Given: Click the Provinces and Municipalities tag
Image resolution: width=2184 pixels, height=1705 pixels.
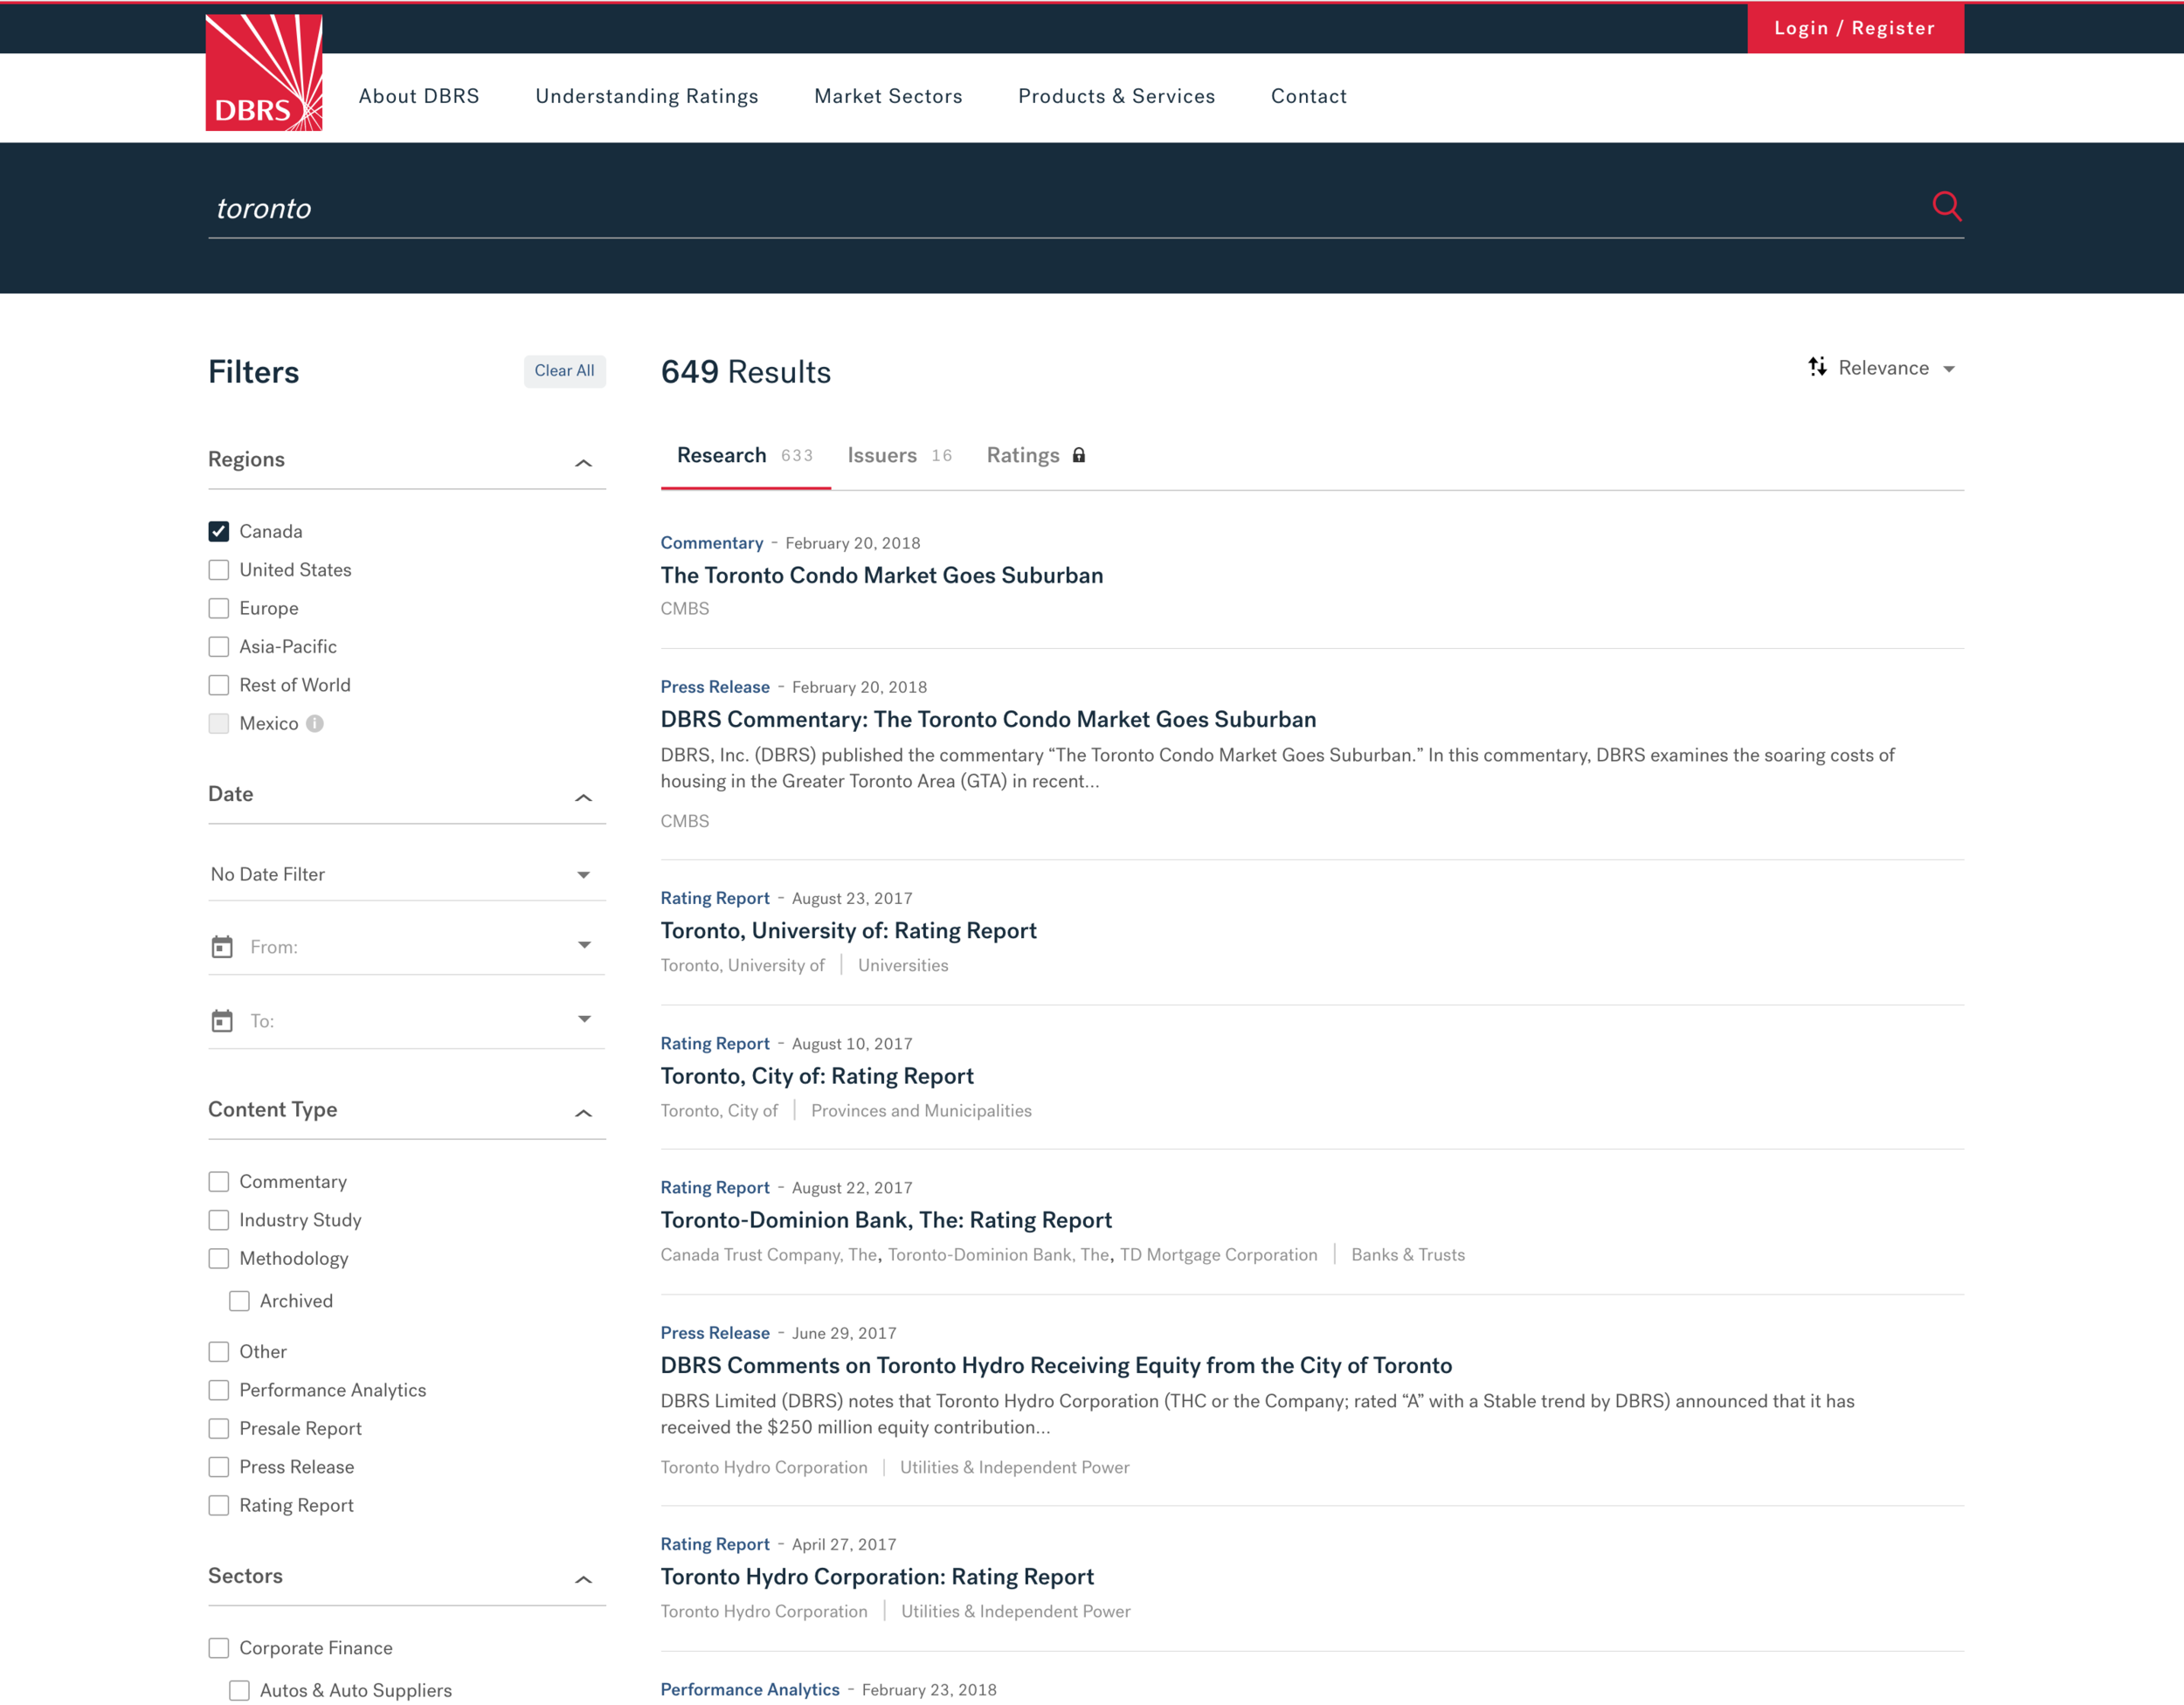Looking at the screenshot, I should tap(921, 1110).
